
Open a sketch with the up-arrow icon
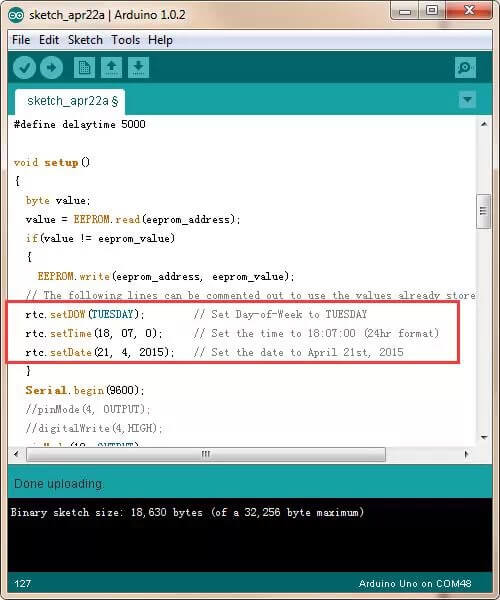pyautogui.click(x=111, y=68)
